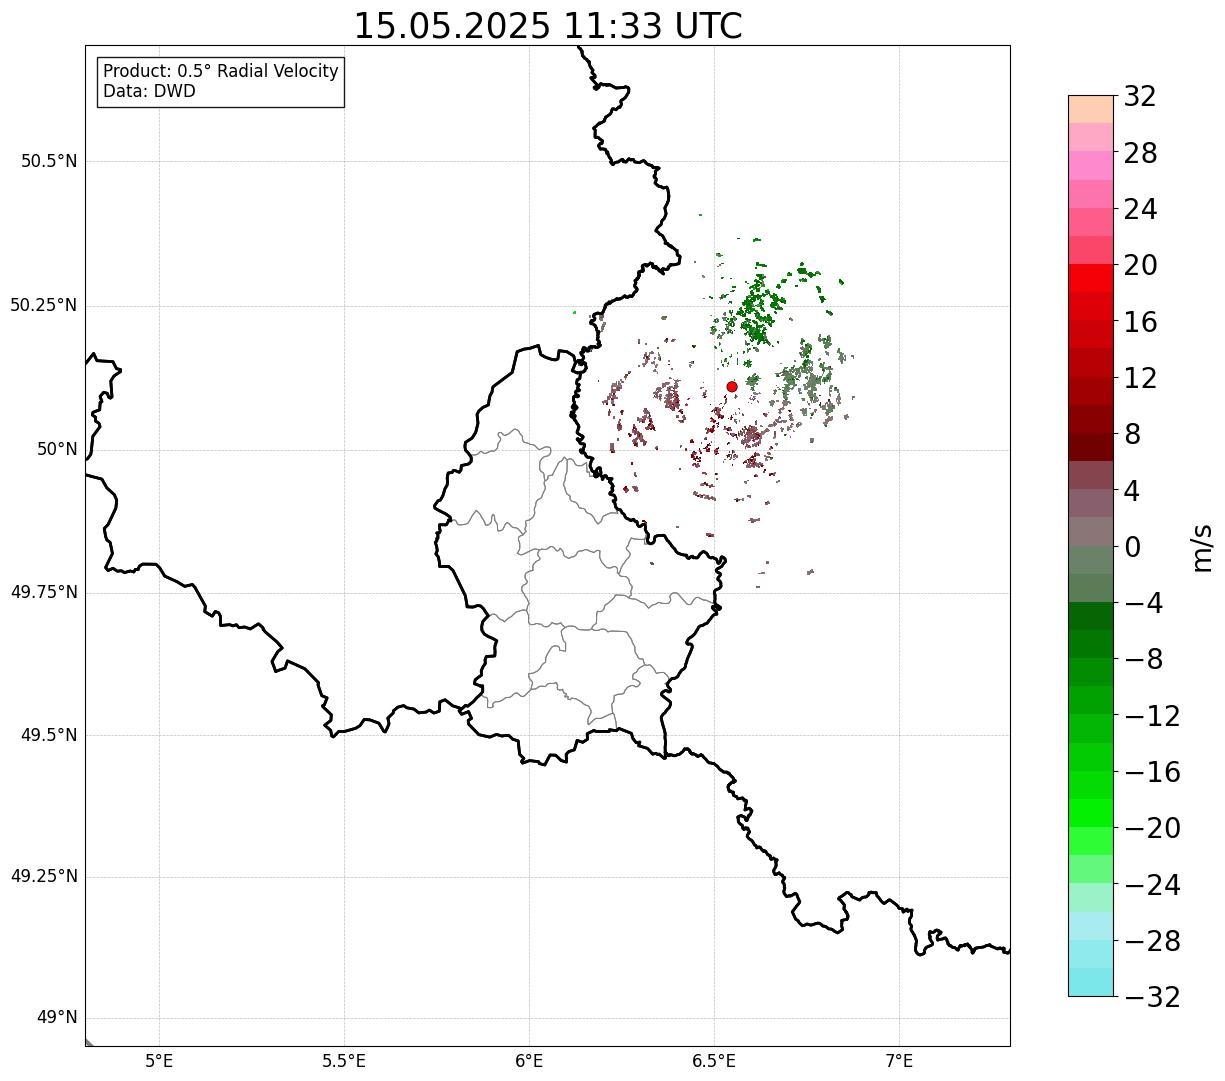Click the colorbar tick label −20
This screenshot has width=1225, height=1081.
(1152, 828)
